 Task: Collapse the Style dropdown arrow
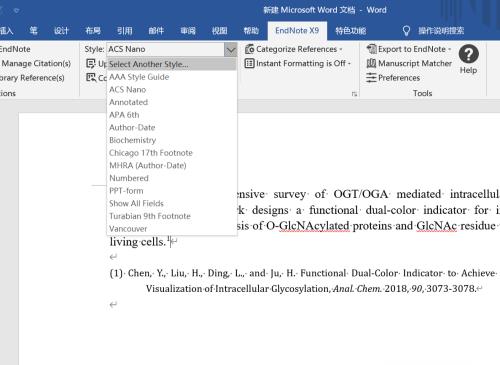pos(231,50)
